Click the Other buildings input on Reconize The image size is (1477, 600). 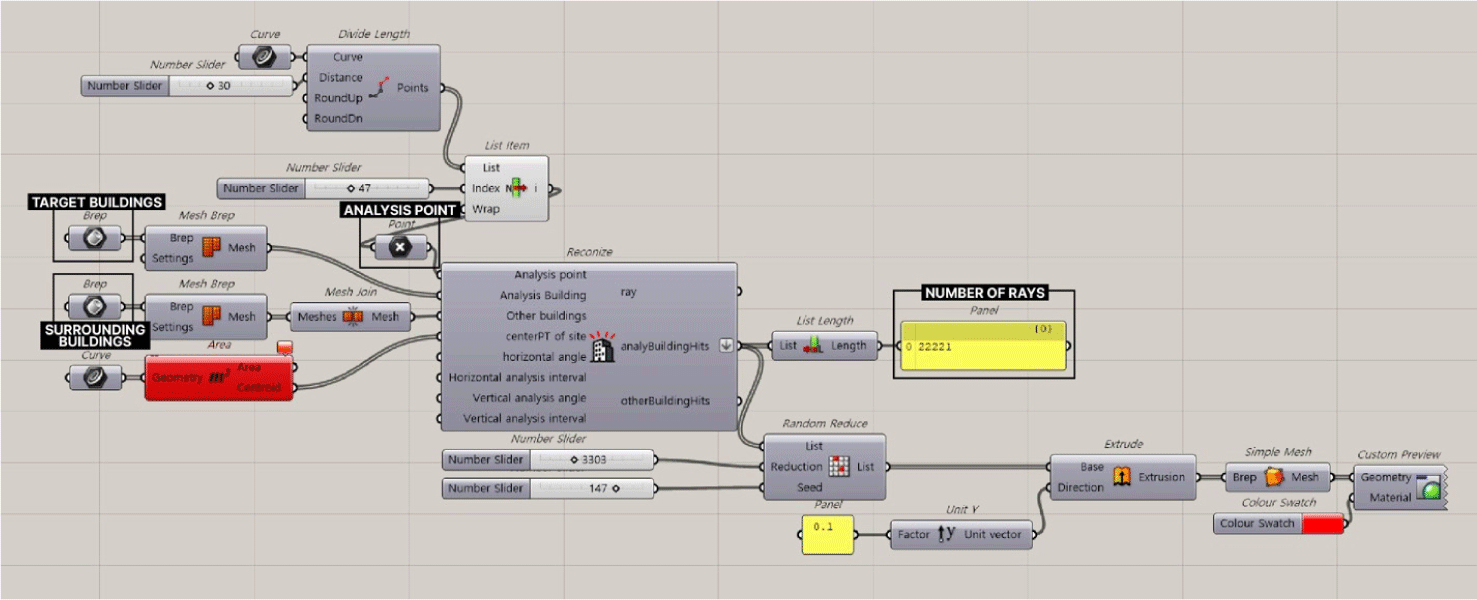pyautogui.click(x=546, y=316)
